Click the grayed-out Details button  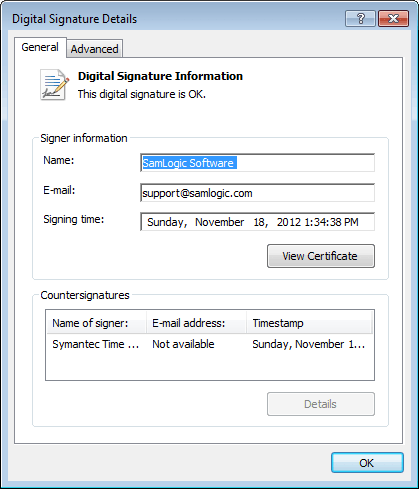321,404
